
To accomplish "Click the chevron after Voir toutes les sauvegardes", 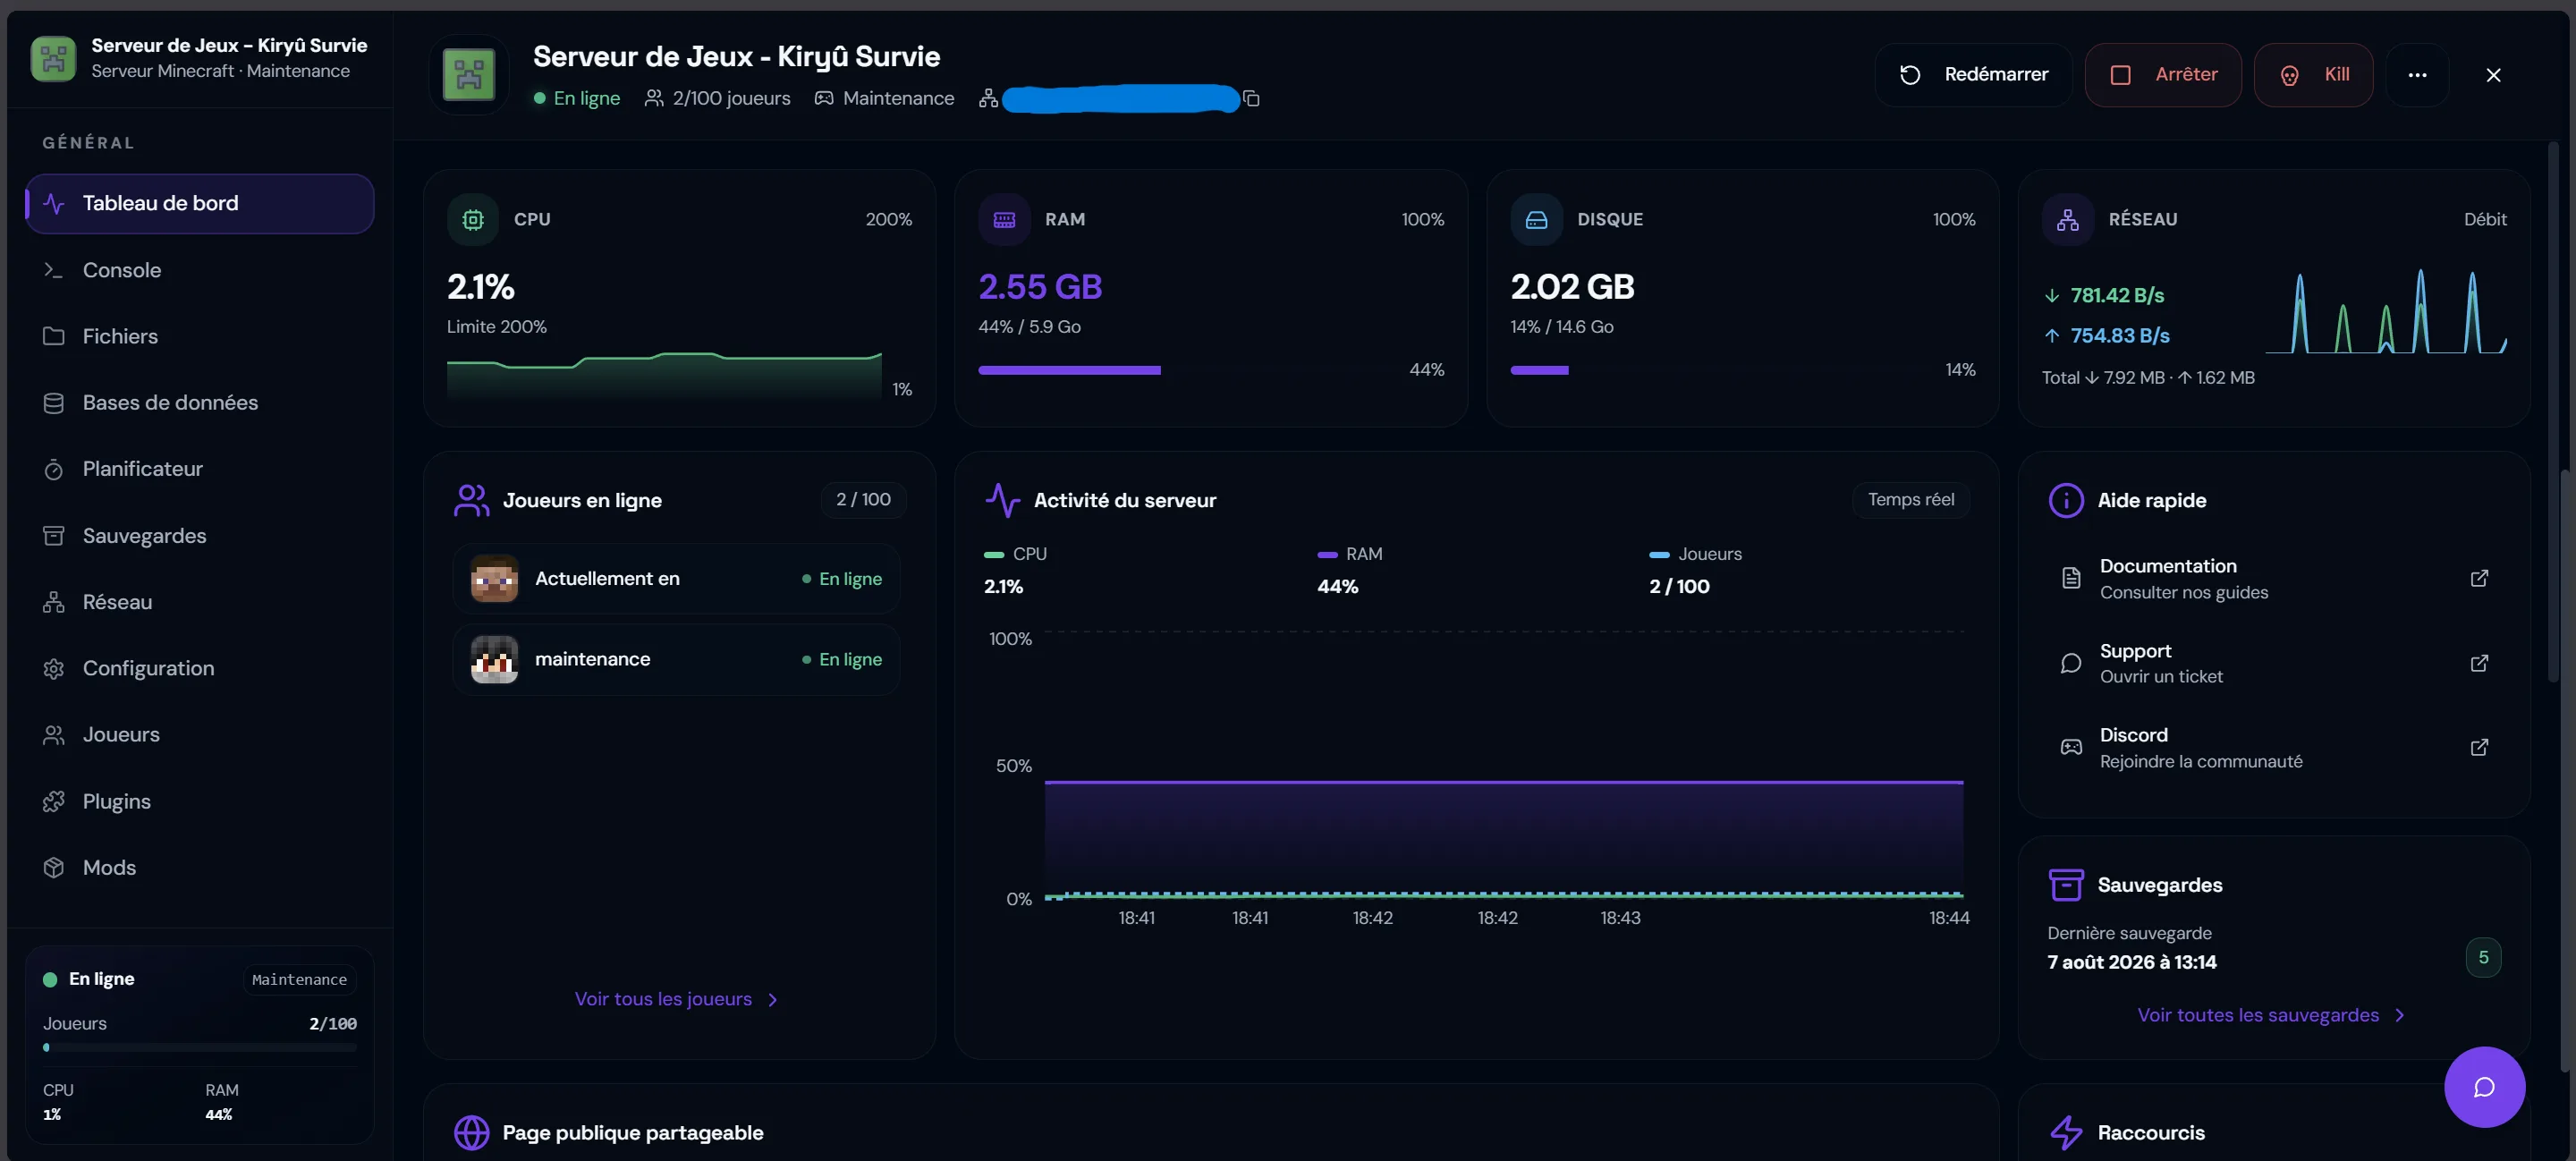I will click(2399, 1016).
